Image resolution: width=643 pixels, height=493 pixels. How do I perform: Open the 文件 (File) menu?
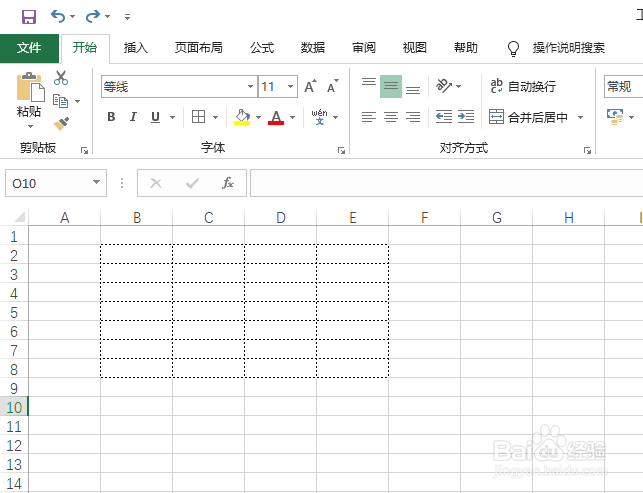[x=29, y=48]
